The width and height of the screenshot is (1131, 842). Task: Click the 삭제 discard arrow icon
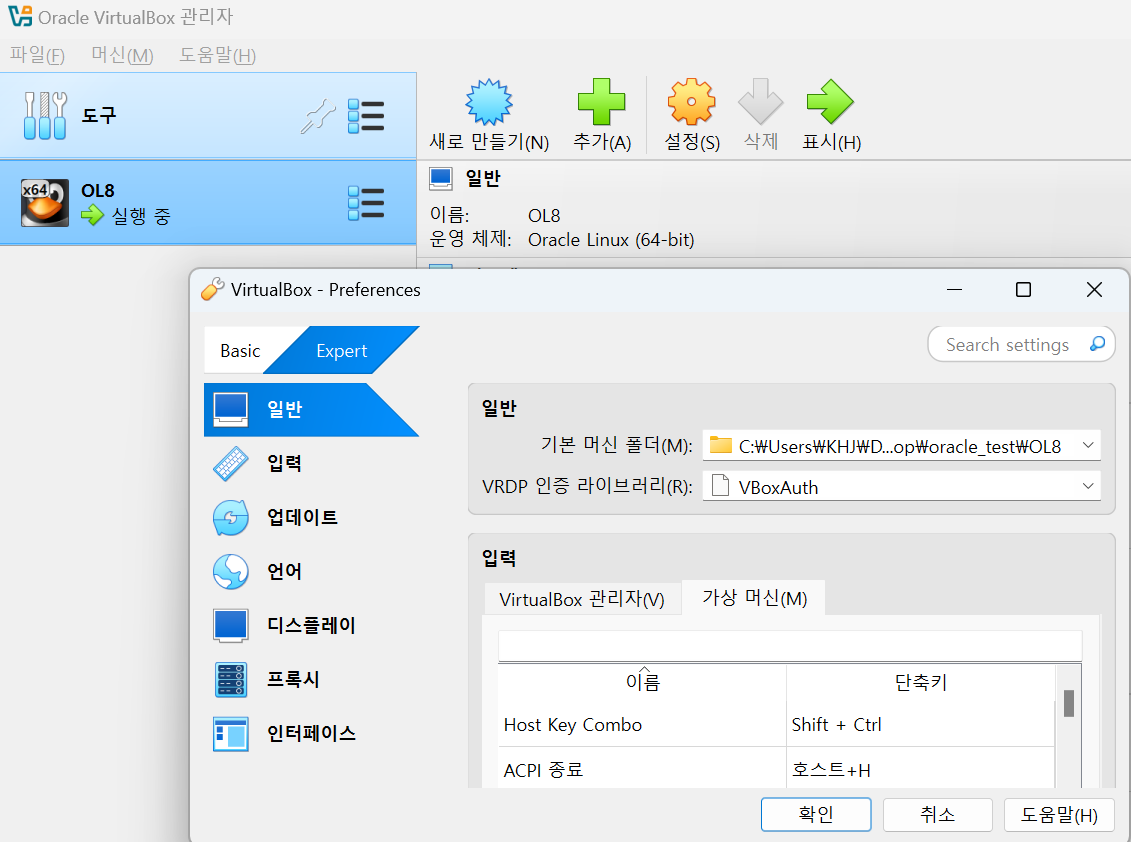pyautogui.click(x=760, y=102)
